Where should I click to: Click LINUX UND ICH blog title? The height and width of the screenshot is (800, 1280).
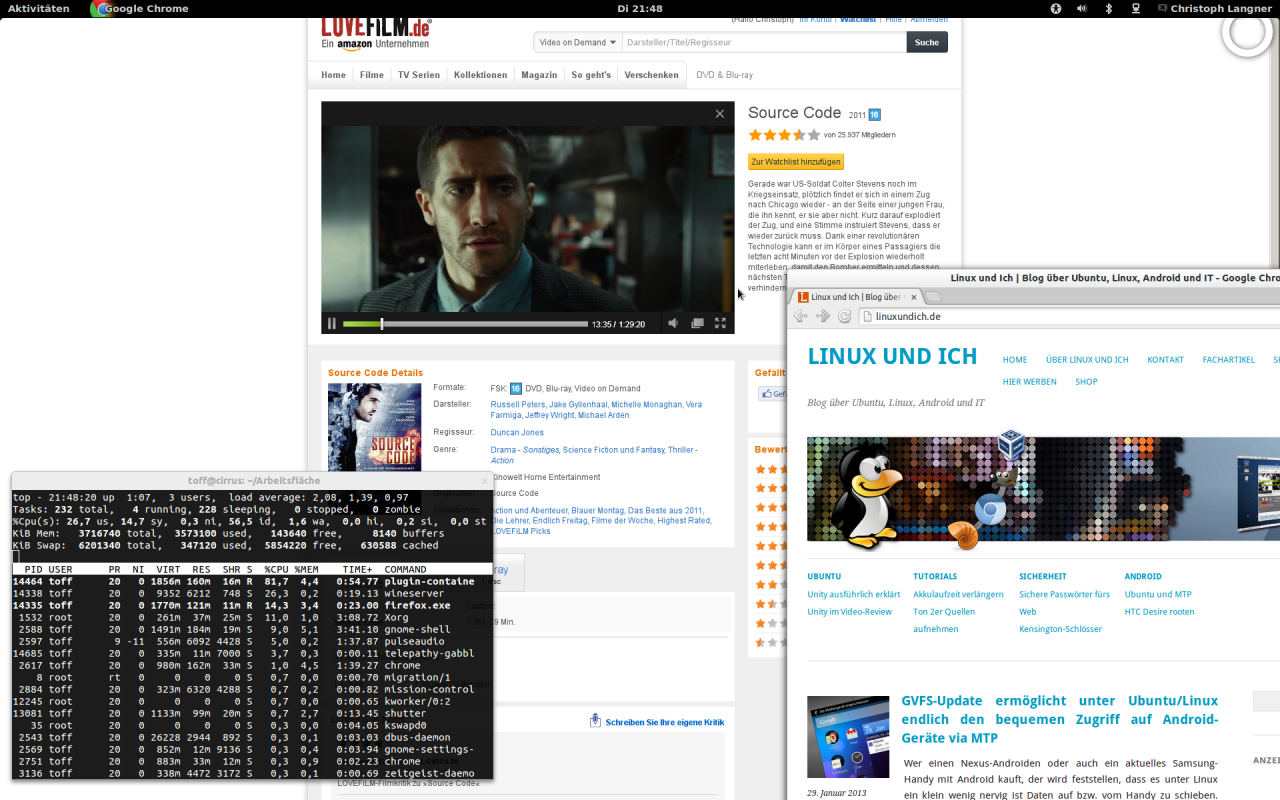click(x=892, y=356)
